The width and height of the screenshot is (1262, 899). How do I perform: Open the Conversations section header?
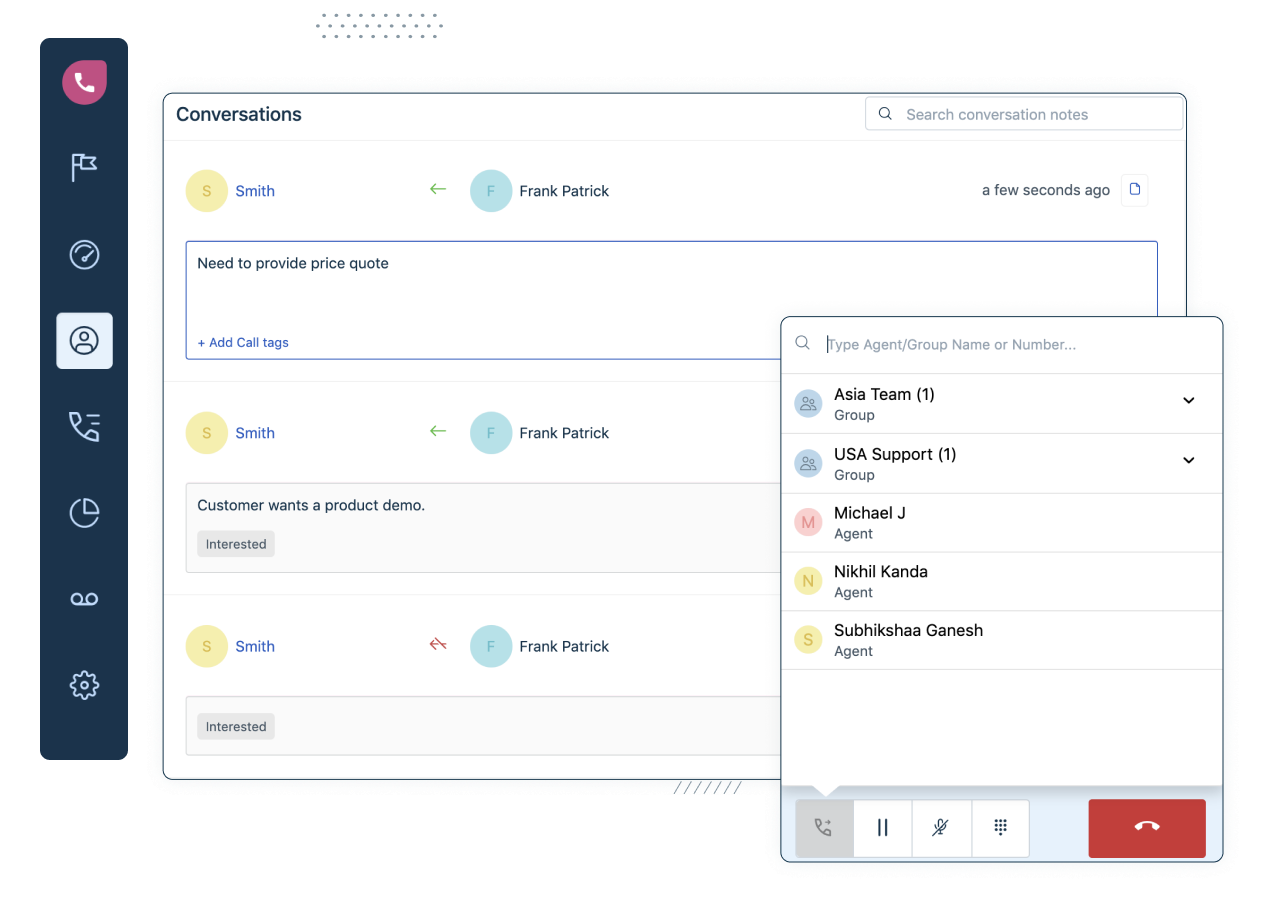(x=238, y=114)
